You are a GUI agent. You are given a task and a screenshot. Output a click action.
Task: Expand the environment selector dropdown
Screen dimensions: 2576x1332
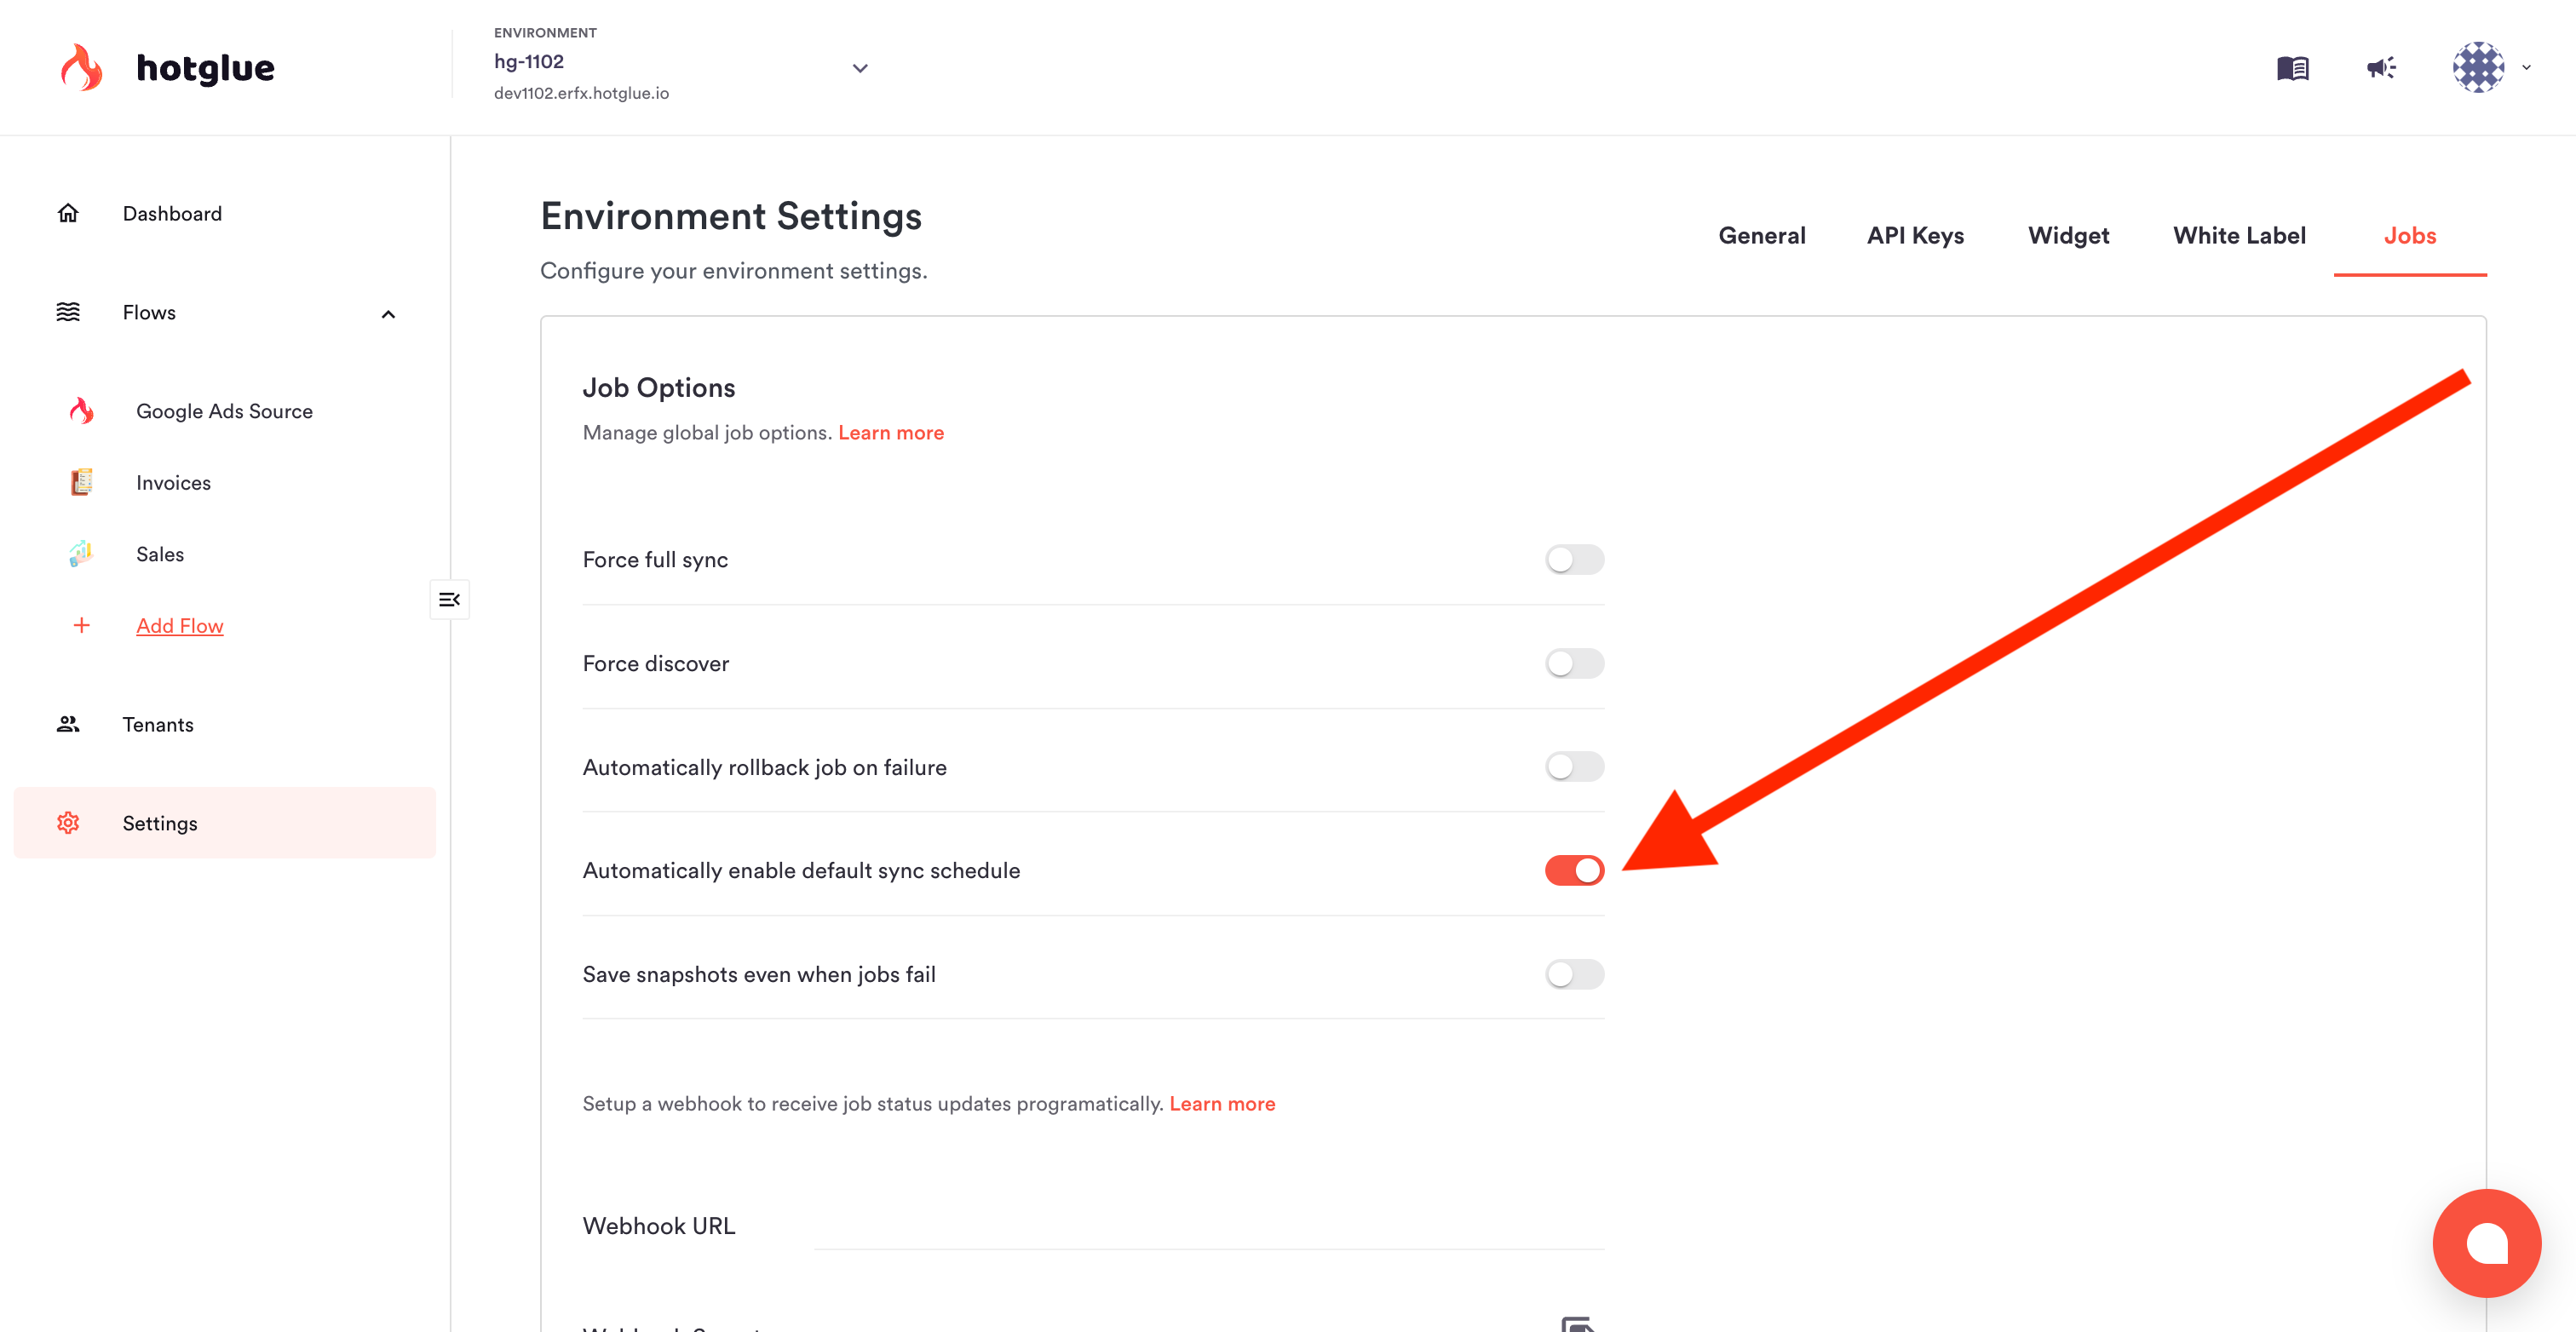(x=860, y=68)
